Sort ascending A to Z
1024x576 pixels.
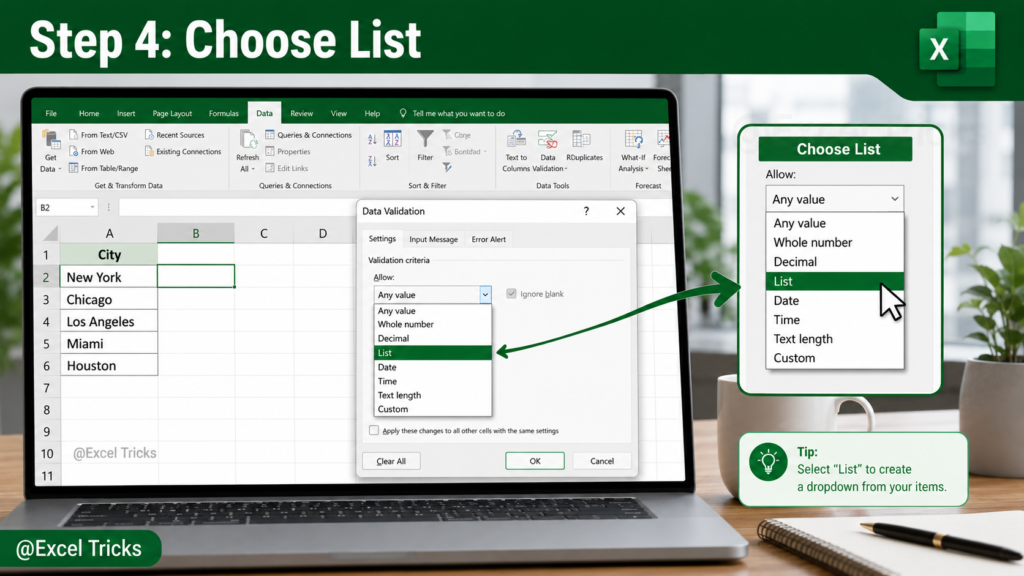(372, 139)
